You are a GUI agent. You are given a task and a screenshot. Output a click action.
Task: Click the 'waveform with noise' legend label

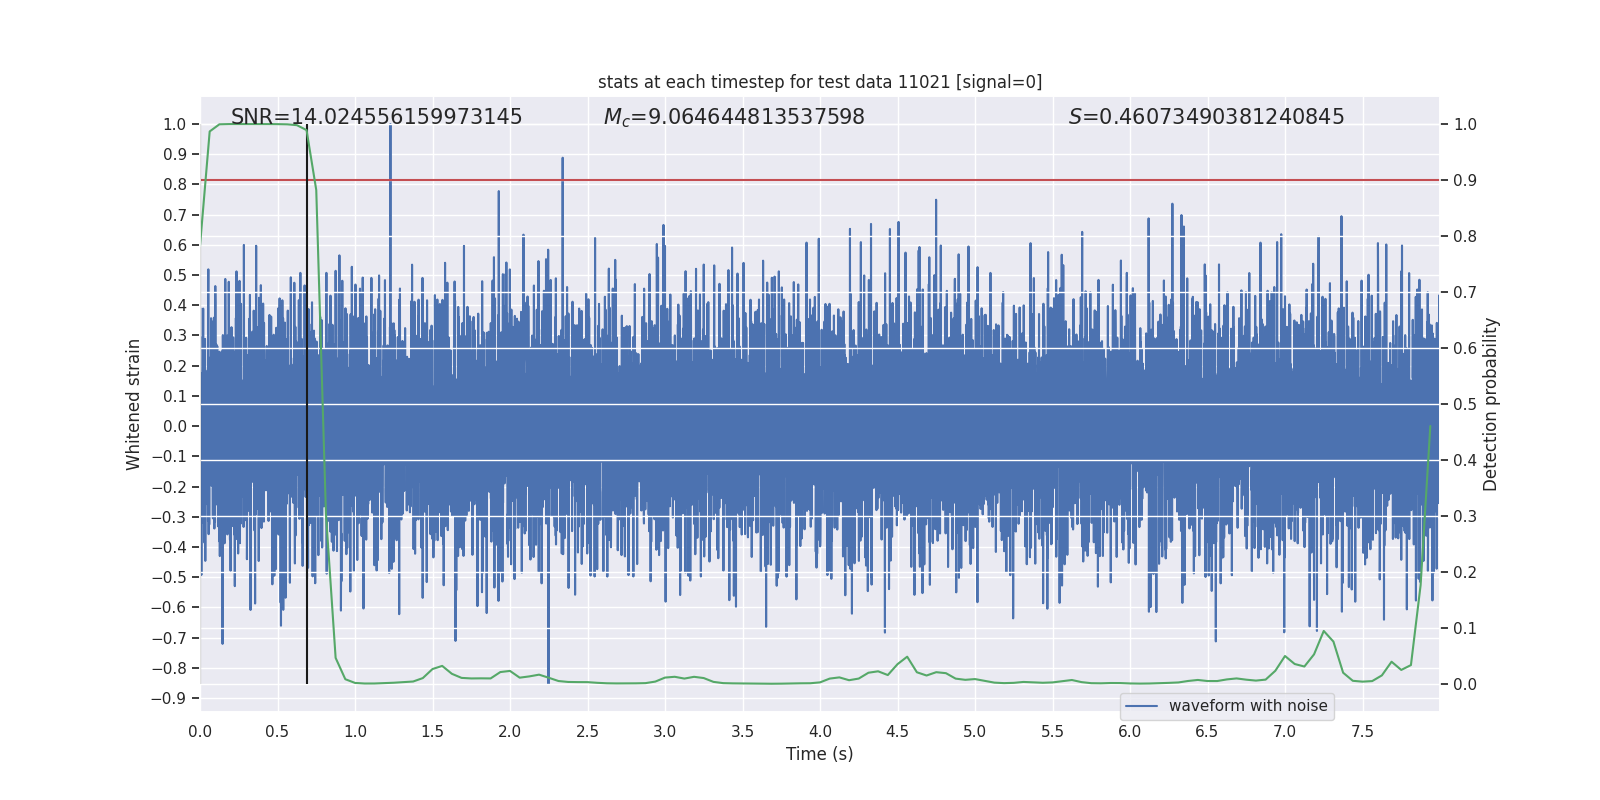point(1247,706)
